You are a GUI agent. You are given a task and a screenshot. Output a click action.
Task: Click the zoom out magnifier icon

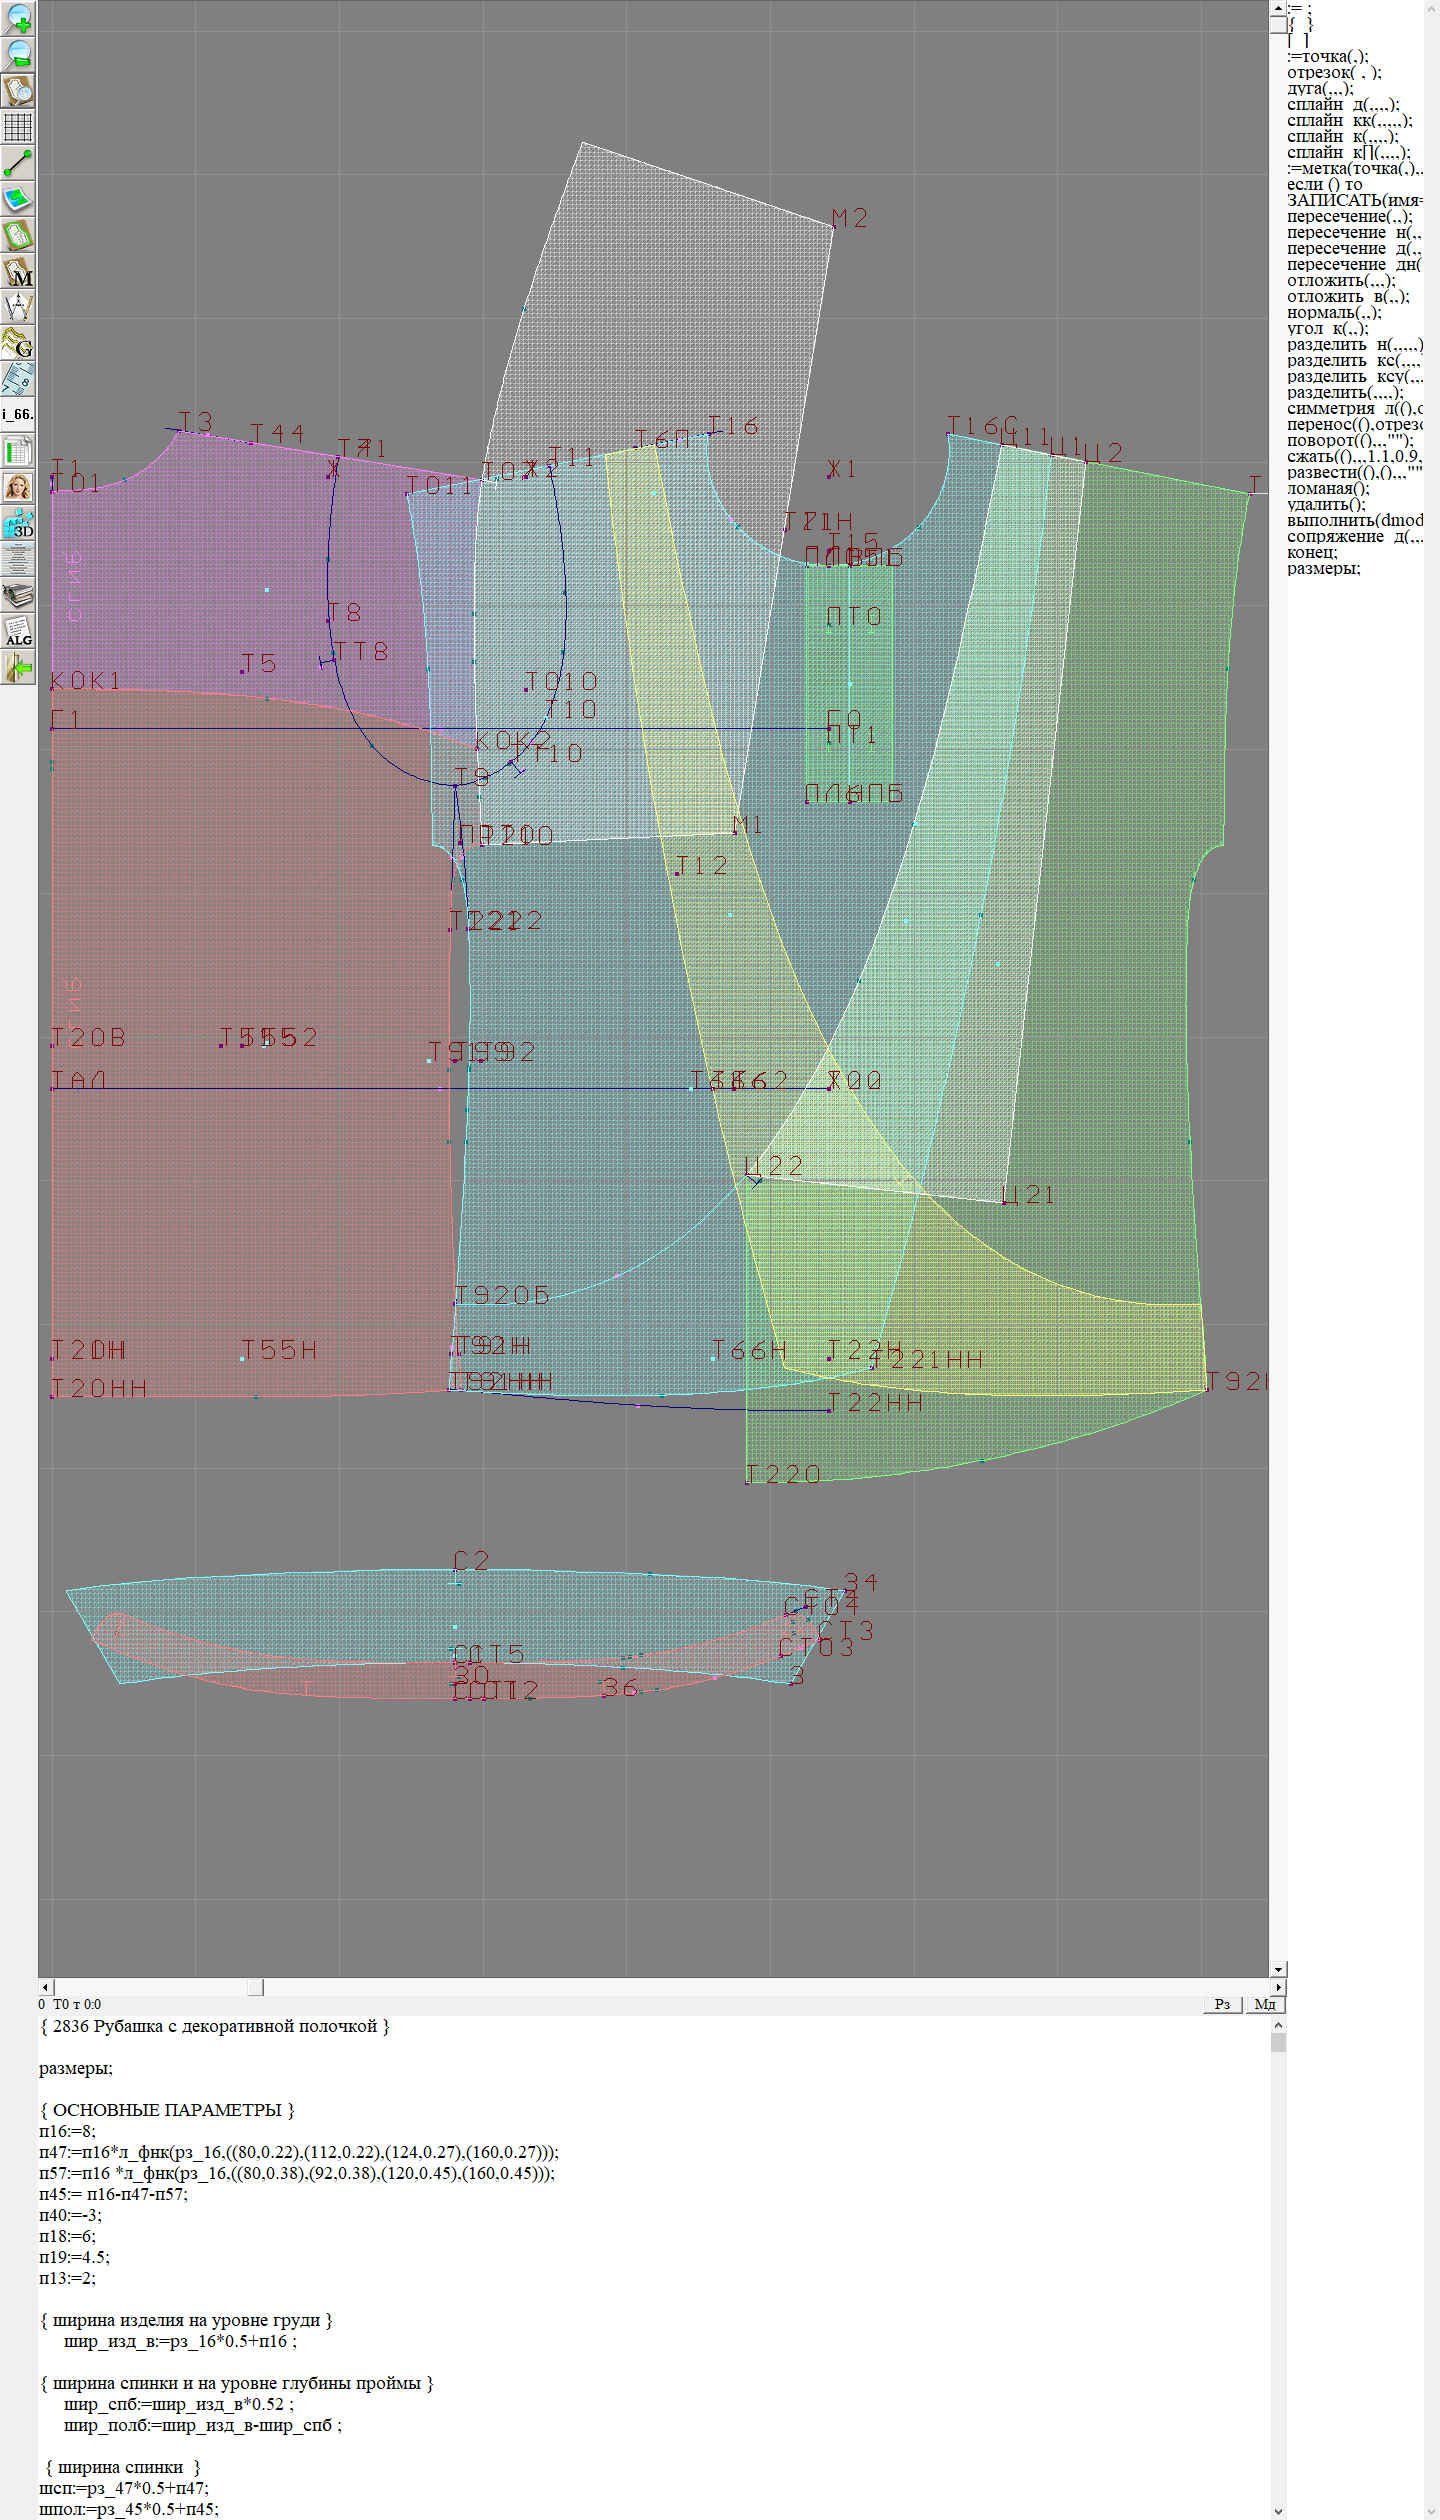18,54
